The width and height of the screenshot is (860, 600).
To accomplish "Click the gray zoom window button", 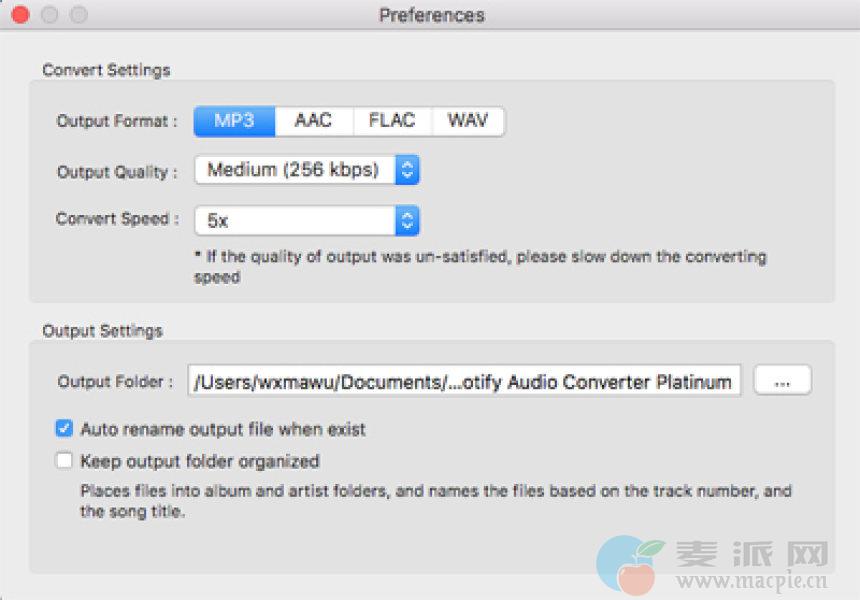I will pos(78,15).
